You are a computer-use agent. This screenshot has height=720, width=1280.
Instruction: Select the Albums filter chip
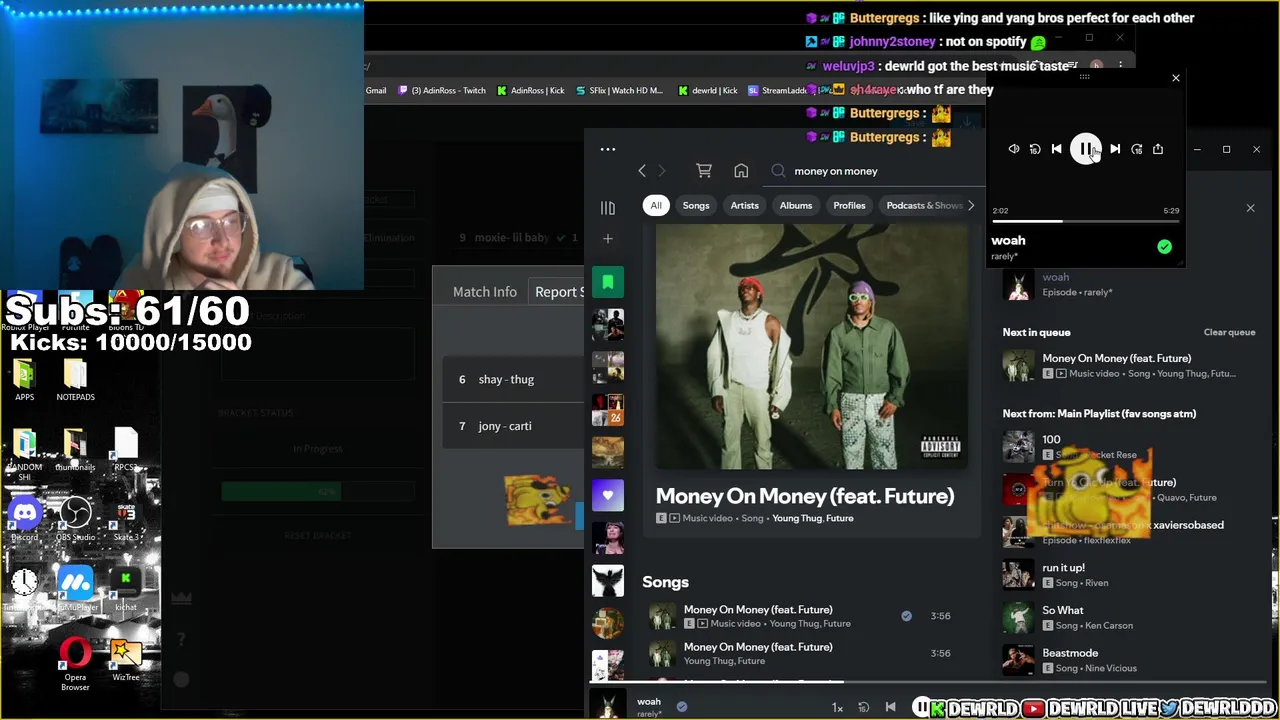(796, 205)
